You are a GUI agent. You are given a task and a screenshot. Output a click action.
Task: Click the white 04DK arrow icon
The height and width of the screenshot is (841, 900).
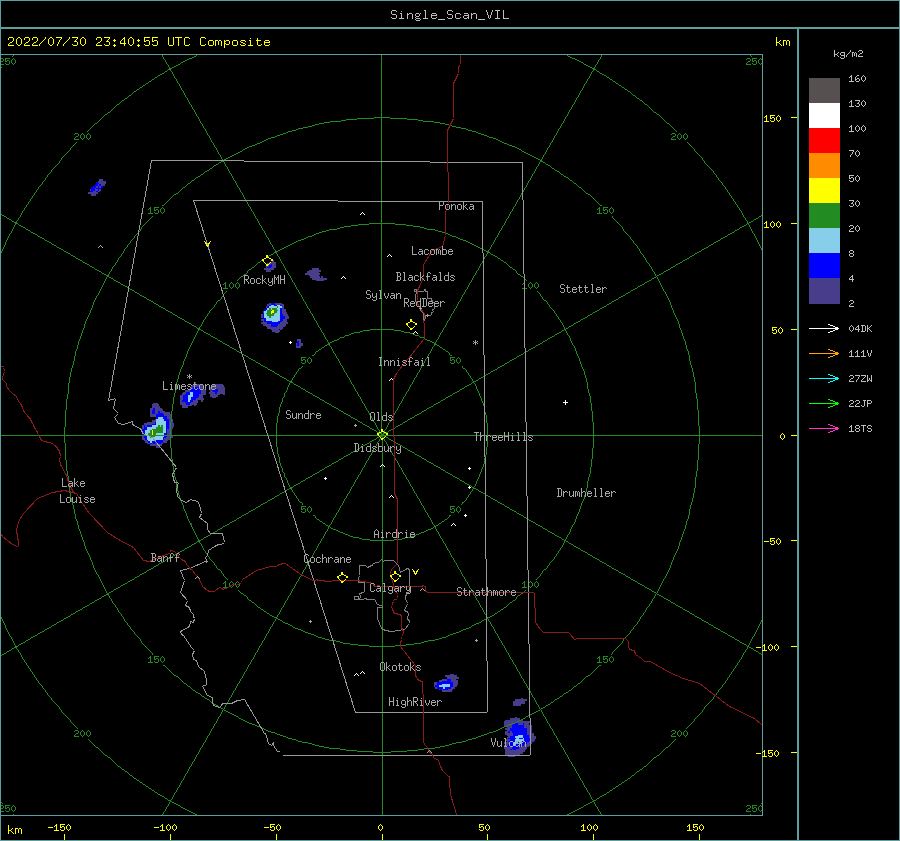(824, 328)
